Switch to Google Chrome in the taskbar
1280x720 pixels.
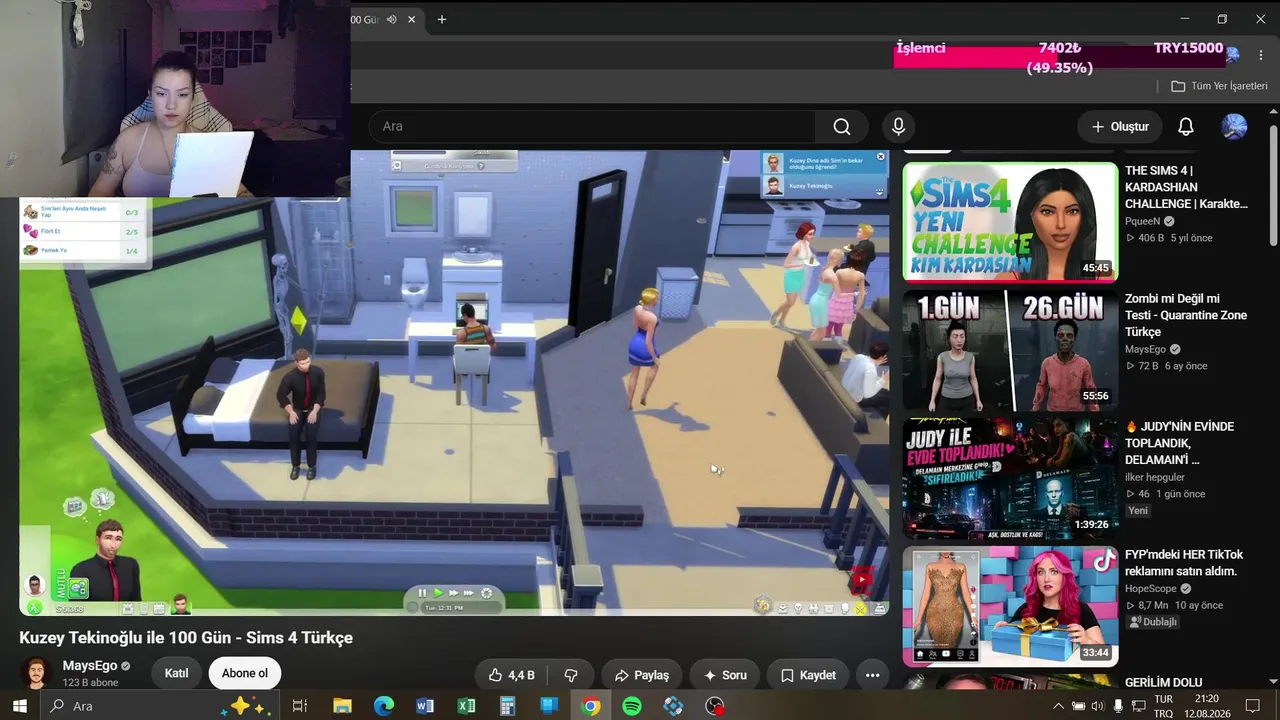coord(591,706)
